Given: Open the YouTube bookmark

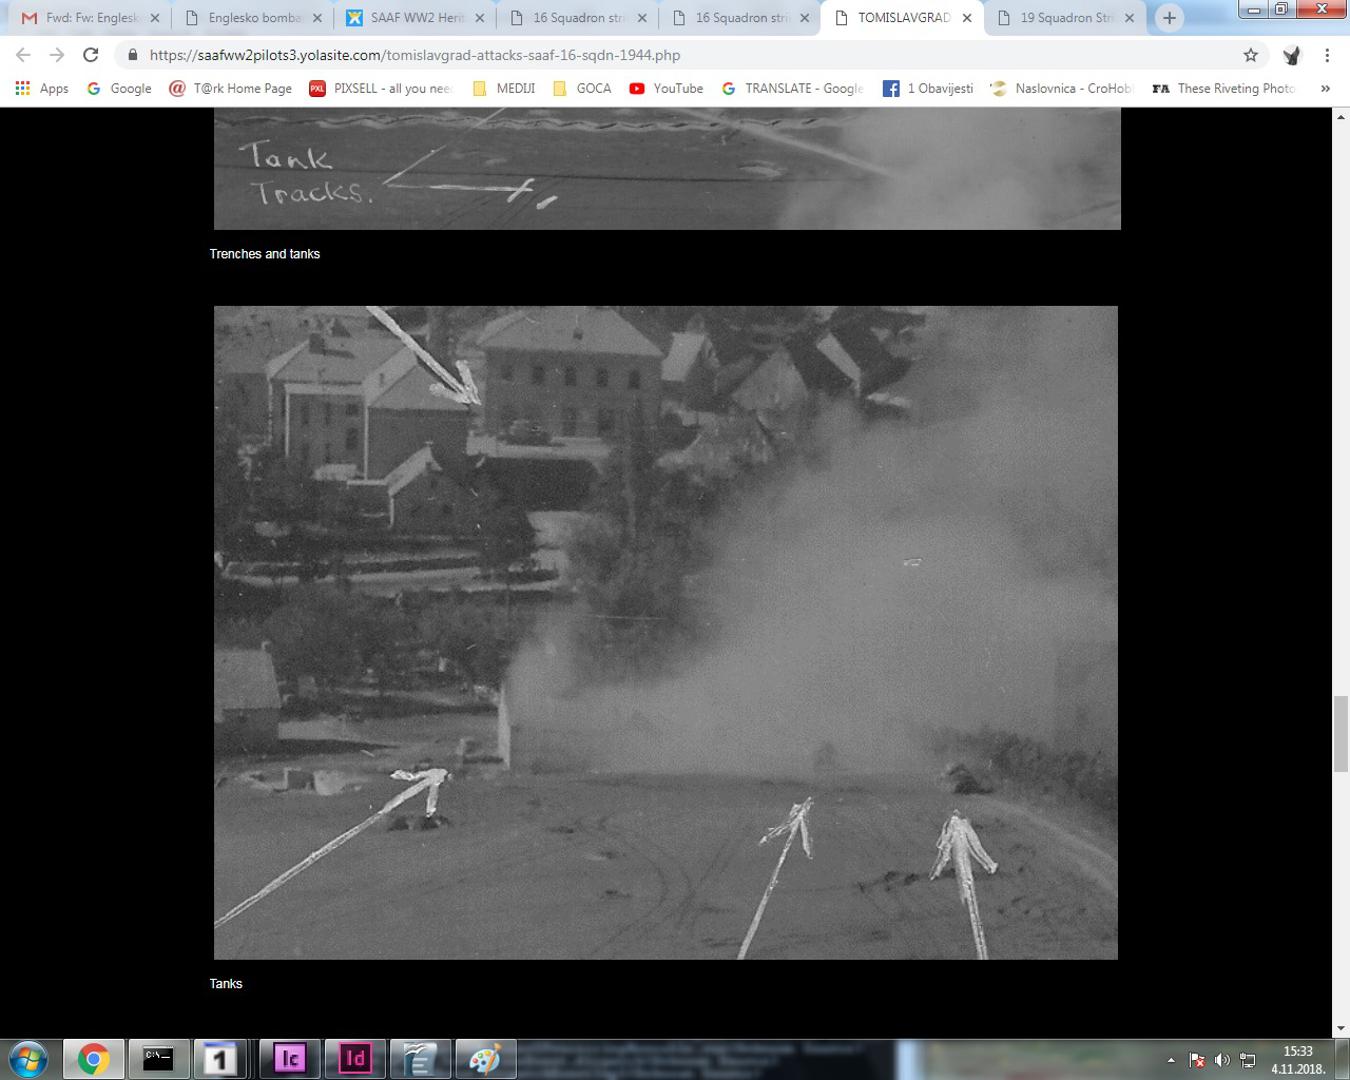Looking at the screenshot, I should (x=666, y=88).
